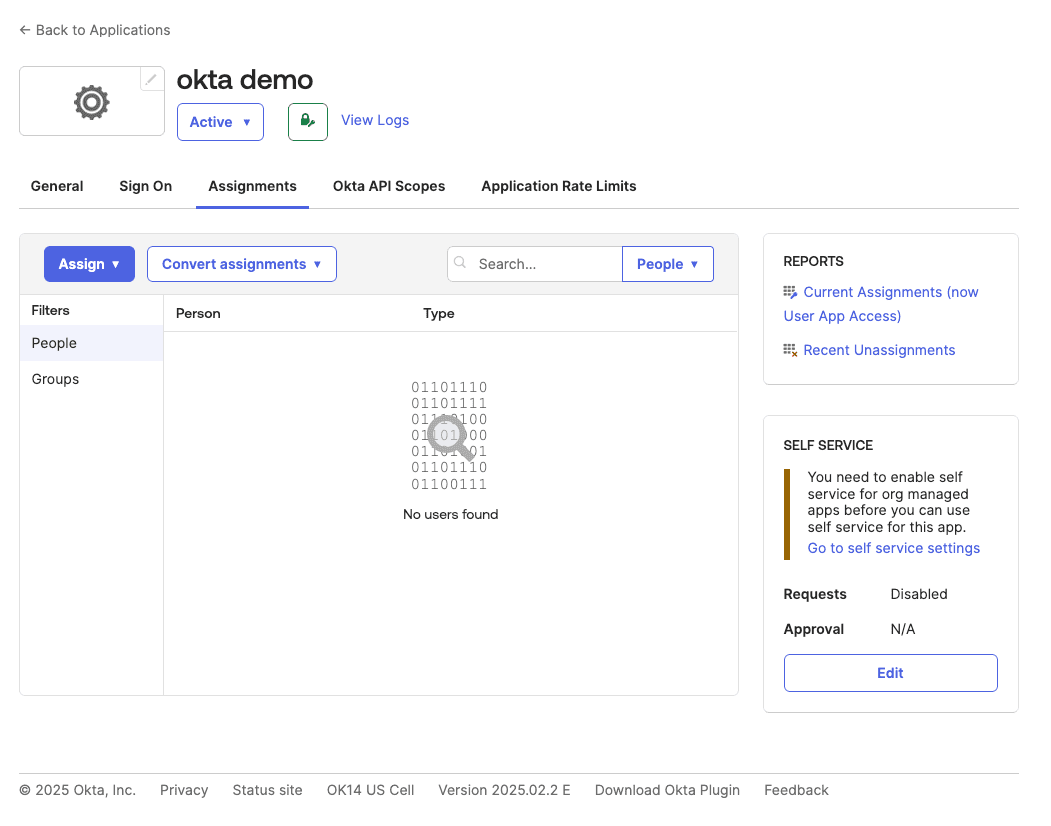Enable self service via the Edit button
The height and width of the screenshot is (826, 1051).
coord(890,672)
